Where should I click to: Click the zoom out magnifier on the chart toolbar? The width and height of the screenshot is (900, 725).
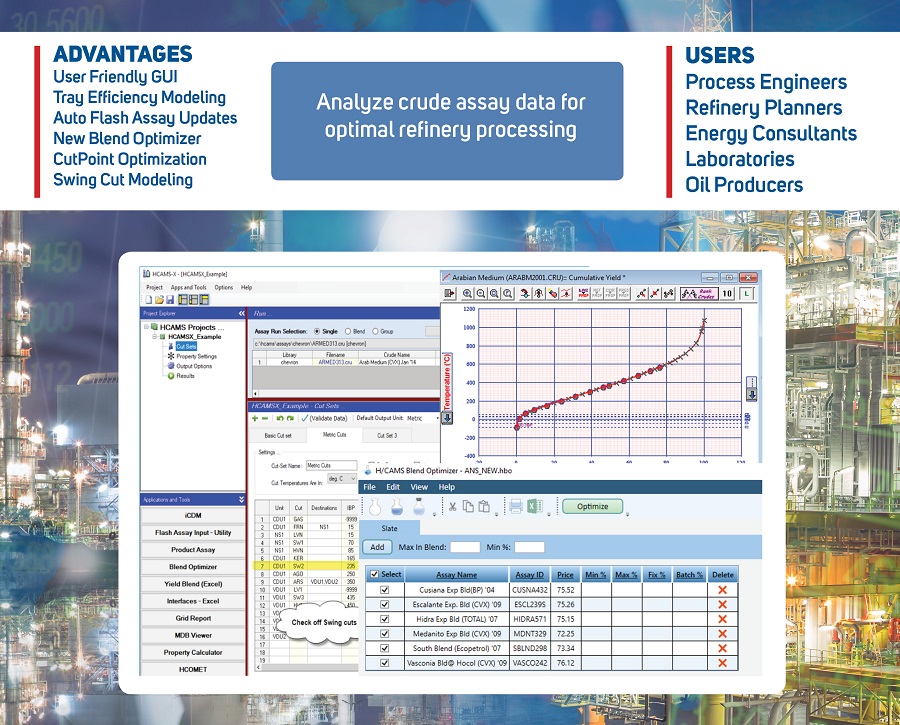[481, 294]
